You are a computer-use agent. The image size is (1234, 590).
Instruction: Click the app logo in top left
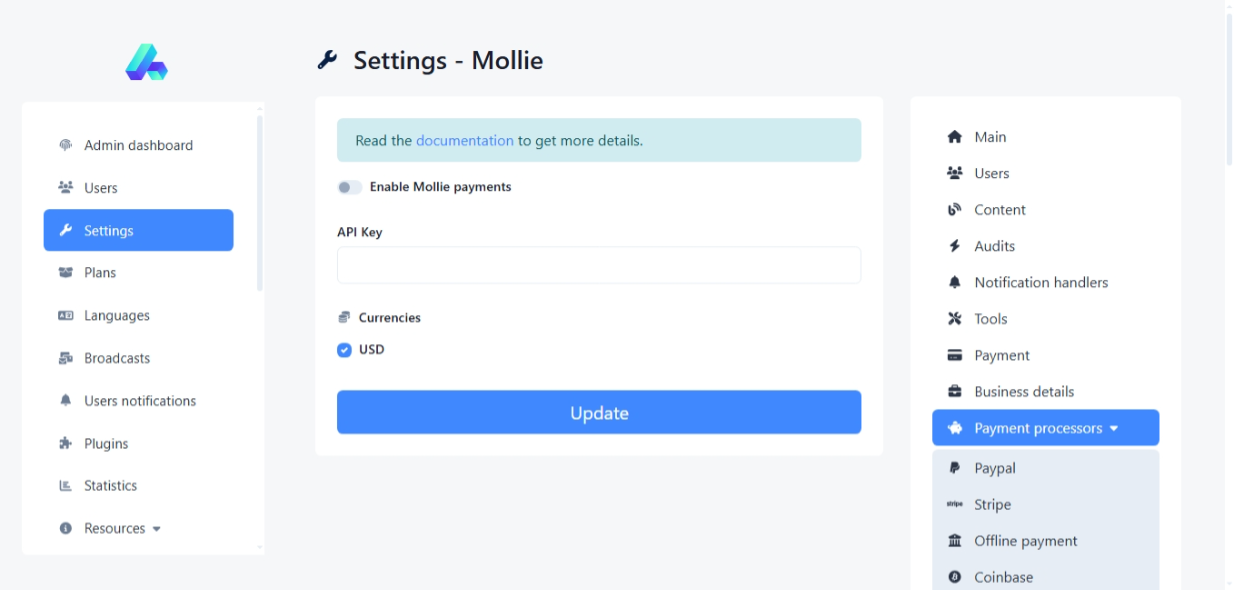[146, 62]
